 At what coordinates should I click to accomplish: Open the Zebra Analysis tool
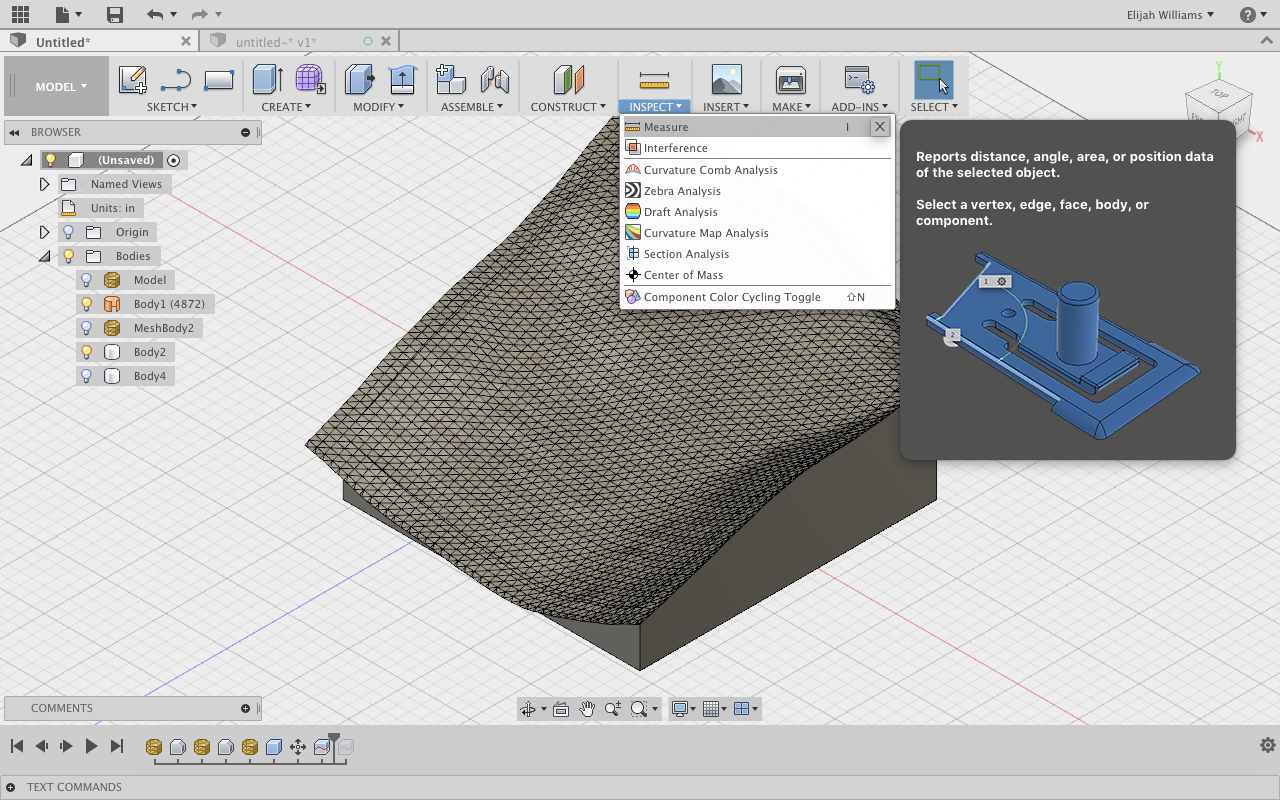coord(680,190)
